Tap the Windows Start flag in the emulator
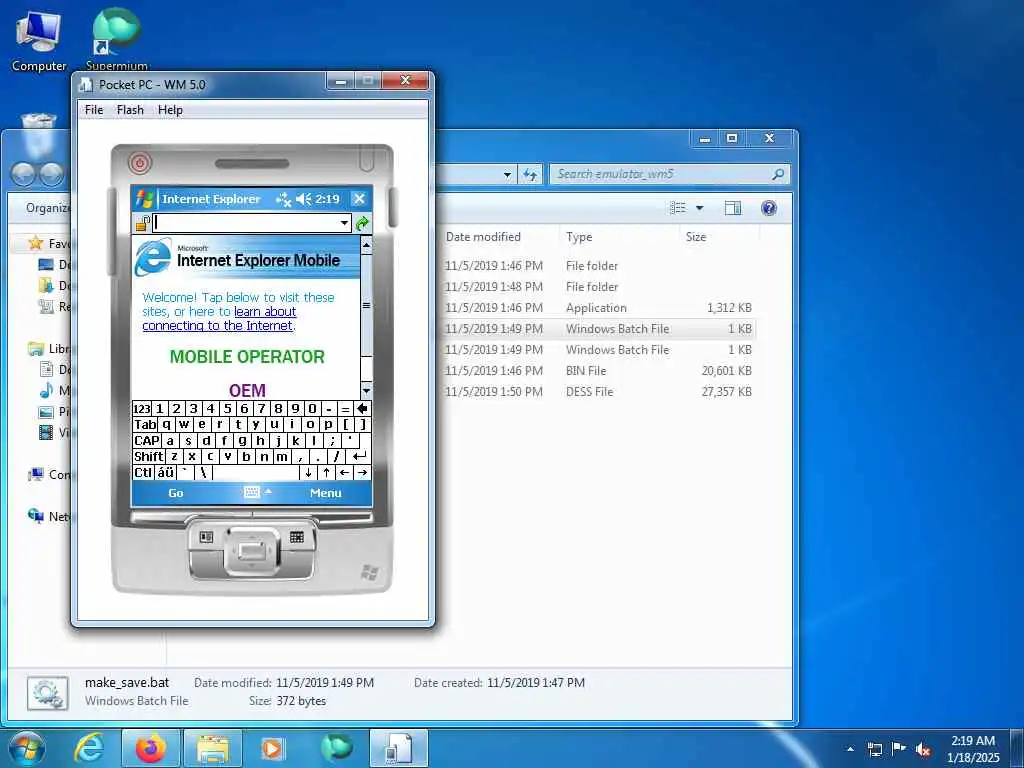This screenshot has width=1024, height=768. click(144, 199)
